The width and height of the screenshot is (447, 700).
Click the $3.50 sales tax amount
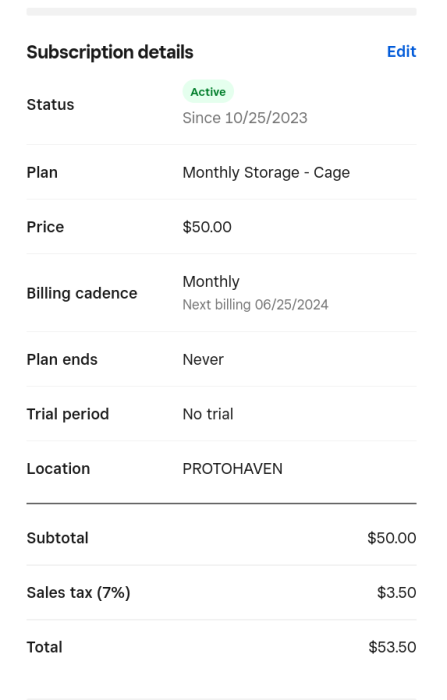pos(397,592)
